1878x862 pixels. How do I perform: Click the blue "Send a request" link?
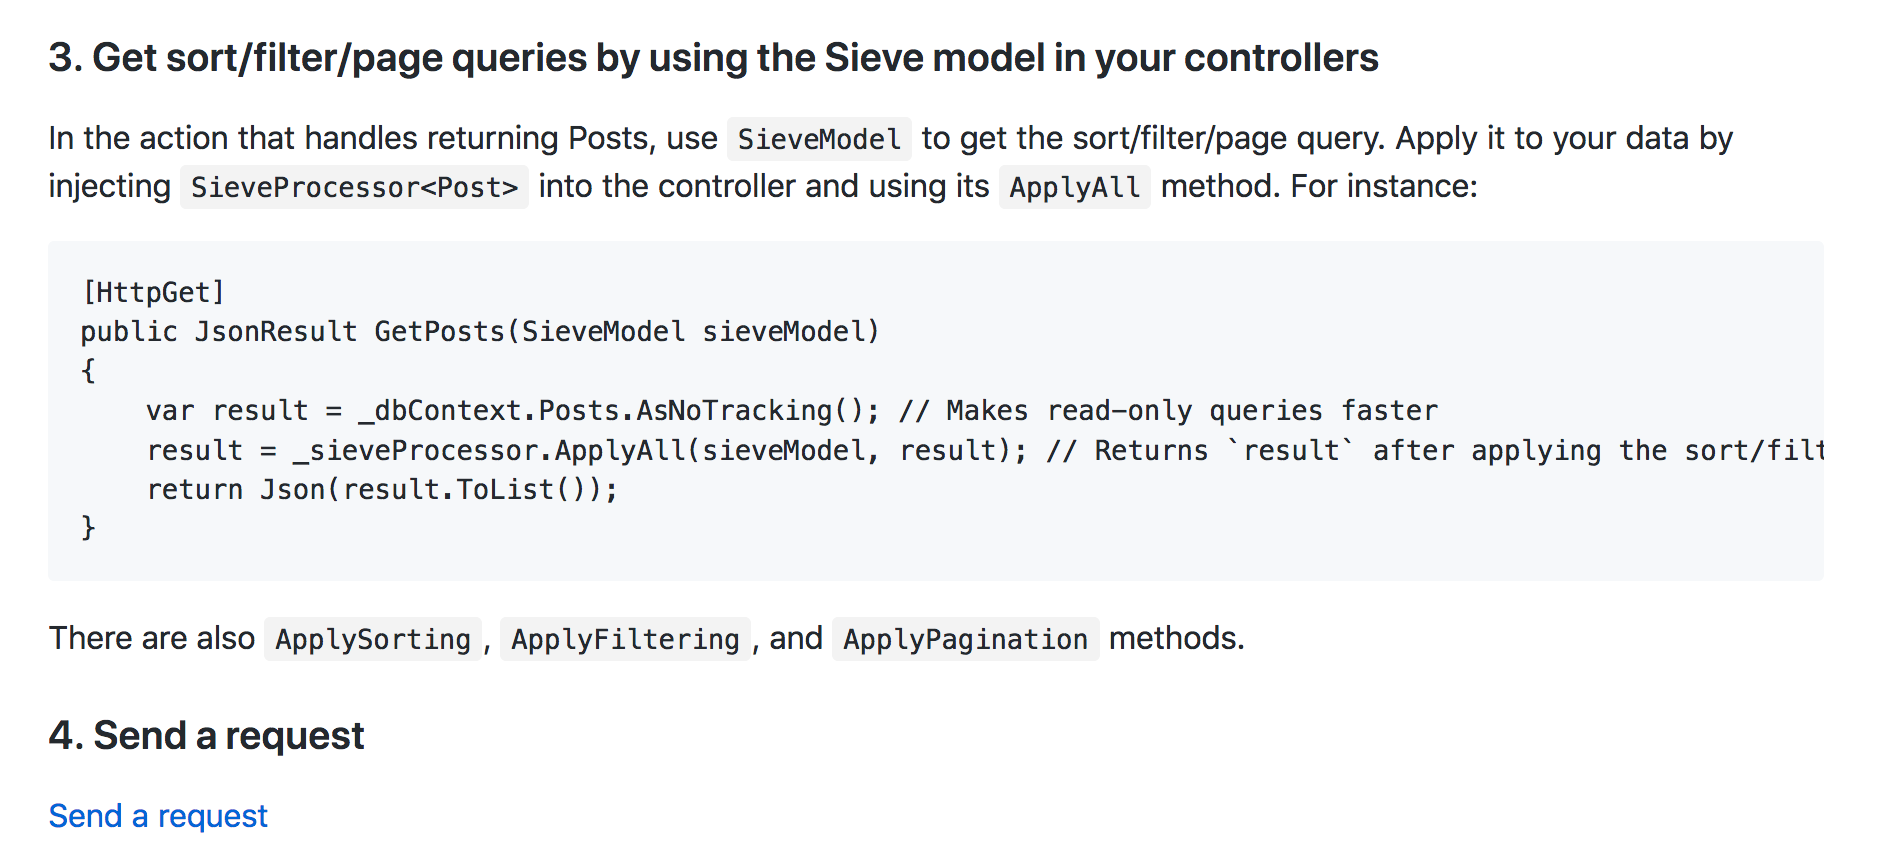pos(158,816)
